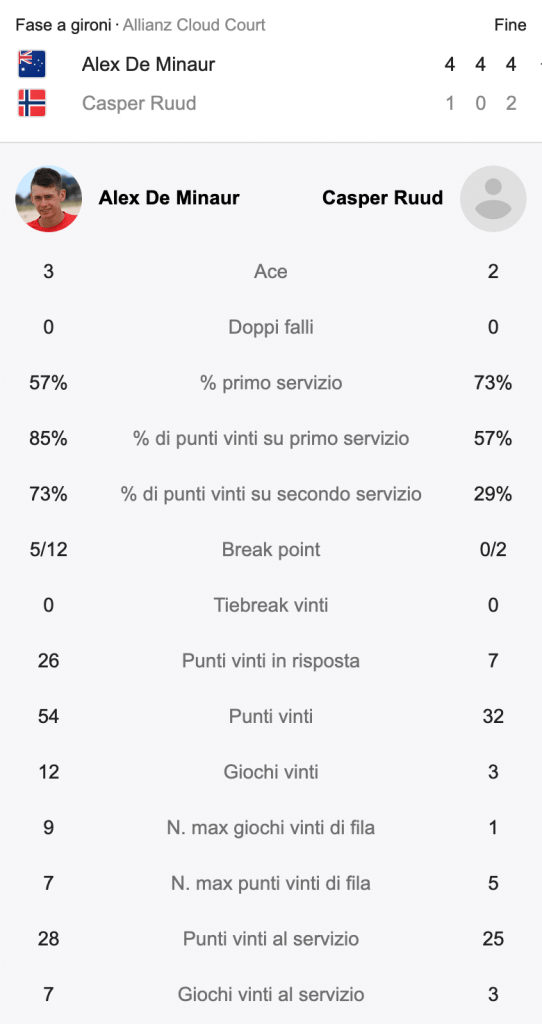Image resolution: width=542 pixels, height=1024 pixels.
Task: Click De Minaur's first set score
Action: (x=449, y=64)
